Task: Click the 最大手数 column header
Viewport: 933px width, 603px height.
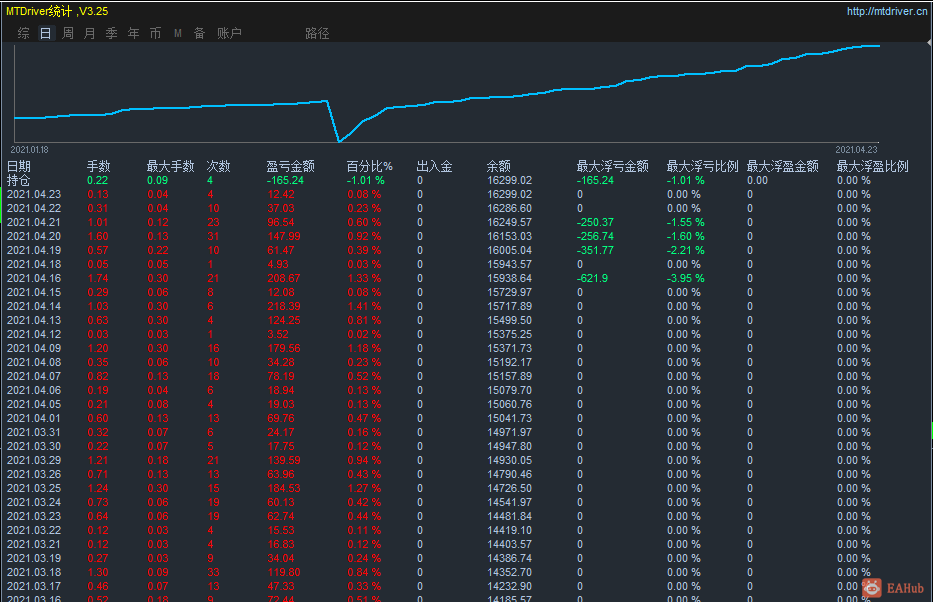Action: (170, 166)
